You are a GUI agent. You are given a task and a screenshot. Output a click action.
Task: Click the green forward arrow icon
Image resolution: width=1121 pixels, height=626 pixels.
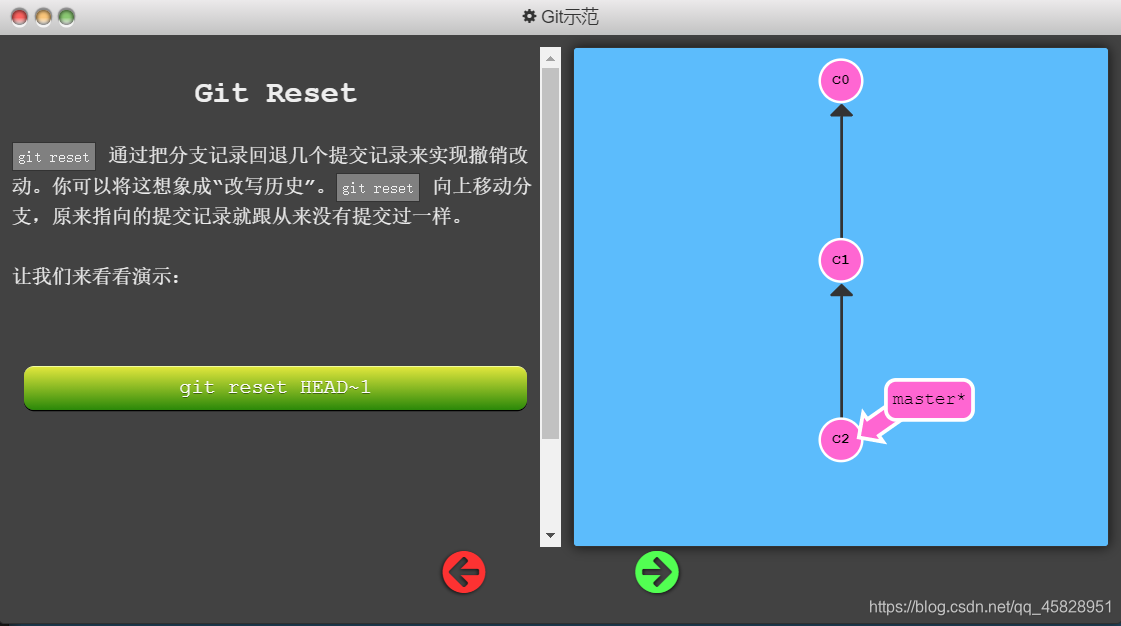pyautogui.click(x=657, y=572)
